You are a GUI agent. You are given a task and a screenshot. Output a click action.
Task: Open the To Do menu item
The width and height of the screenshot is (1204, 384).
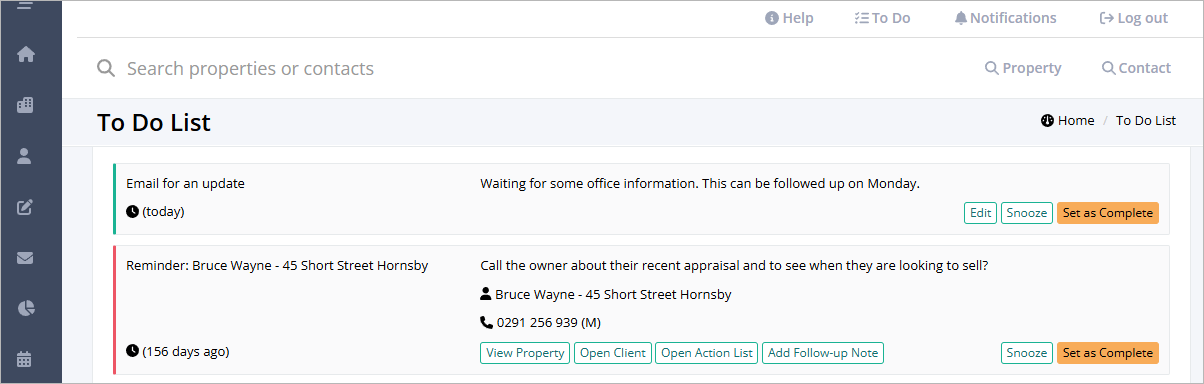(x=882, y=18)
